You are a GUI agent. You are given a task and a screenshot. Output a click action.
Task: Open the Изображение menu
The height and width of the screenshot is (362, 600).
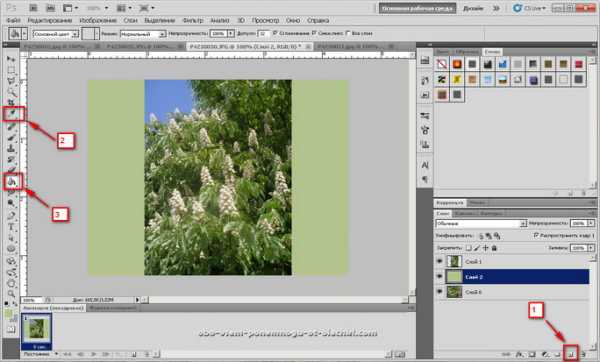tap(98, 20)
